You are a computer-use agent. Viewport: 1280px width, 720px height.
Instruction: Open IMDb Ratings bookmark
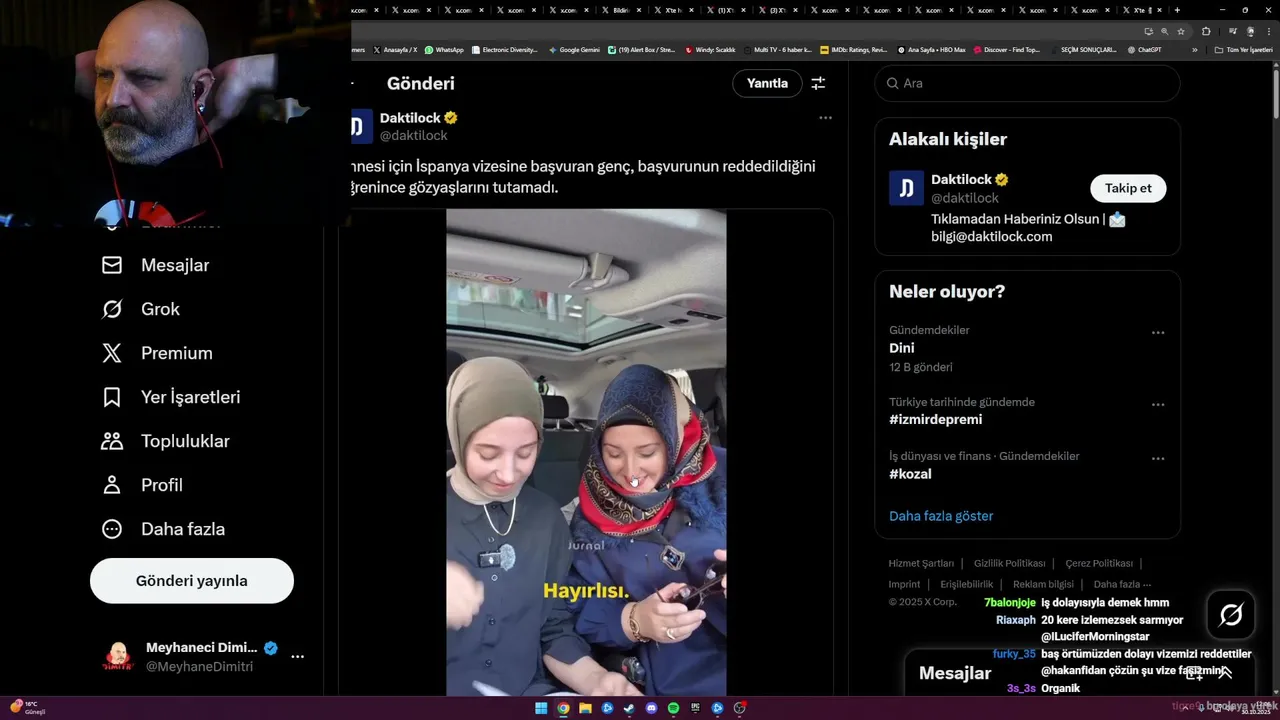[x=852, y=49]
